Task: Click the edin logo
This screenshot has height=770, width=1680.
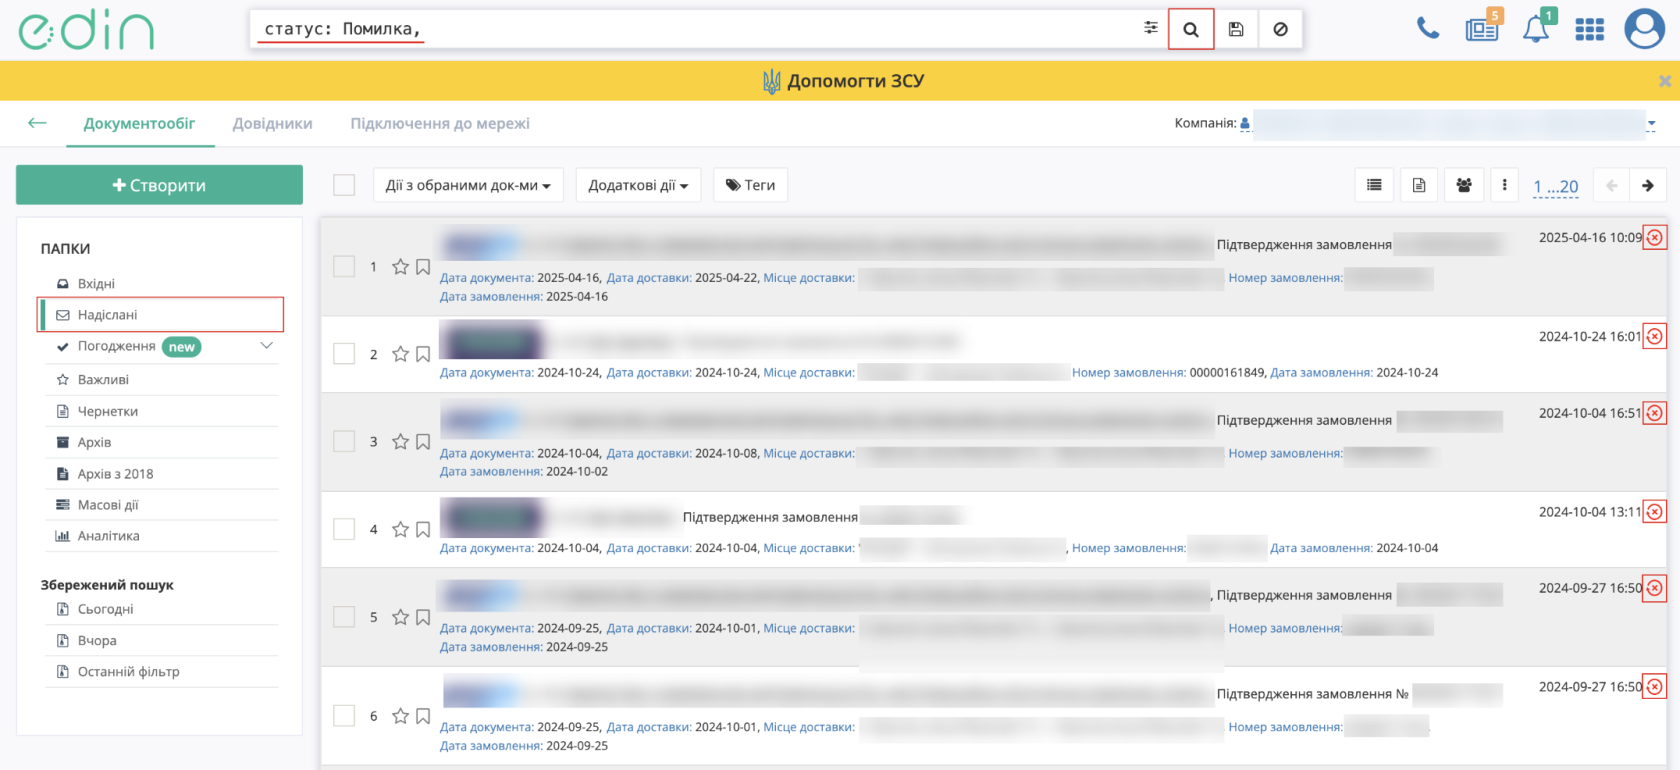Action: tap(87, 31)
